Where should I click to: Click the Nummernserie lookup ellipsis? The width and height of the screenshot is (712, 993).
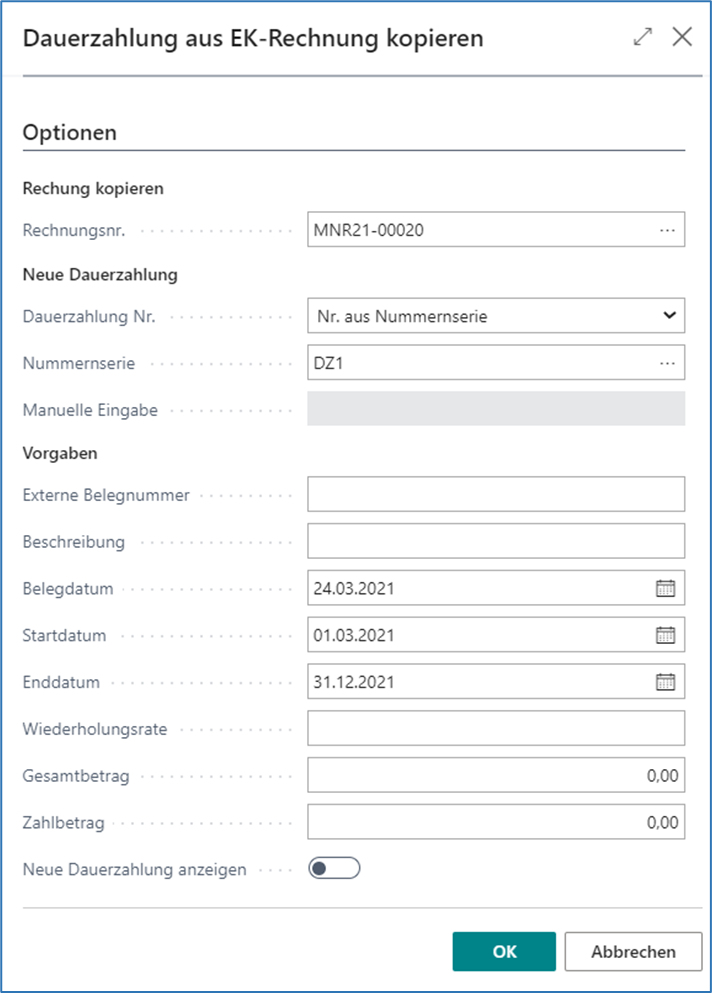point(667,363)
